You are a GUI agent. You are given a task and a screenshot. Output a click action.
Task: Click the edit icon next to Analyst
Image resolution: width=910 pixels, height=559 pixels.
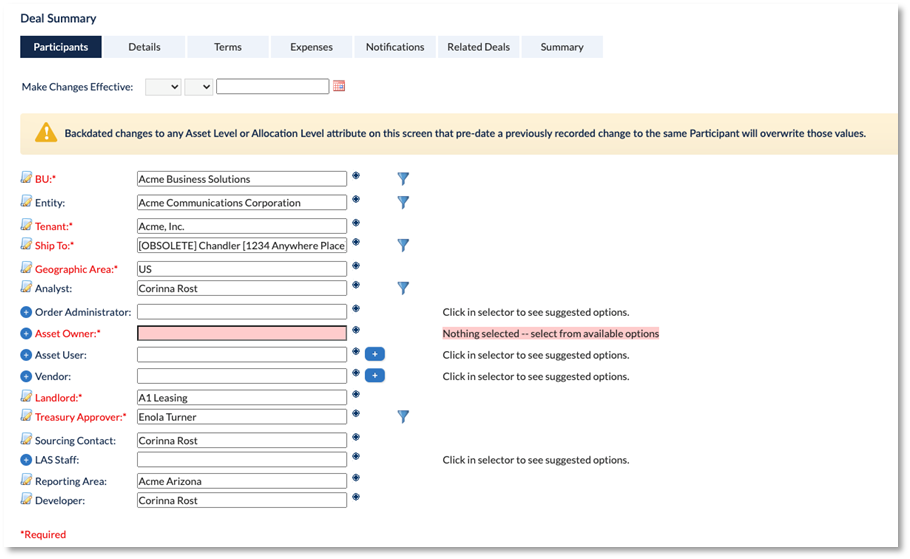pos(26,287)
